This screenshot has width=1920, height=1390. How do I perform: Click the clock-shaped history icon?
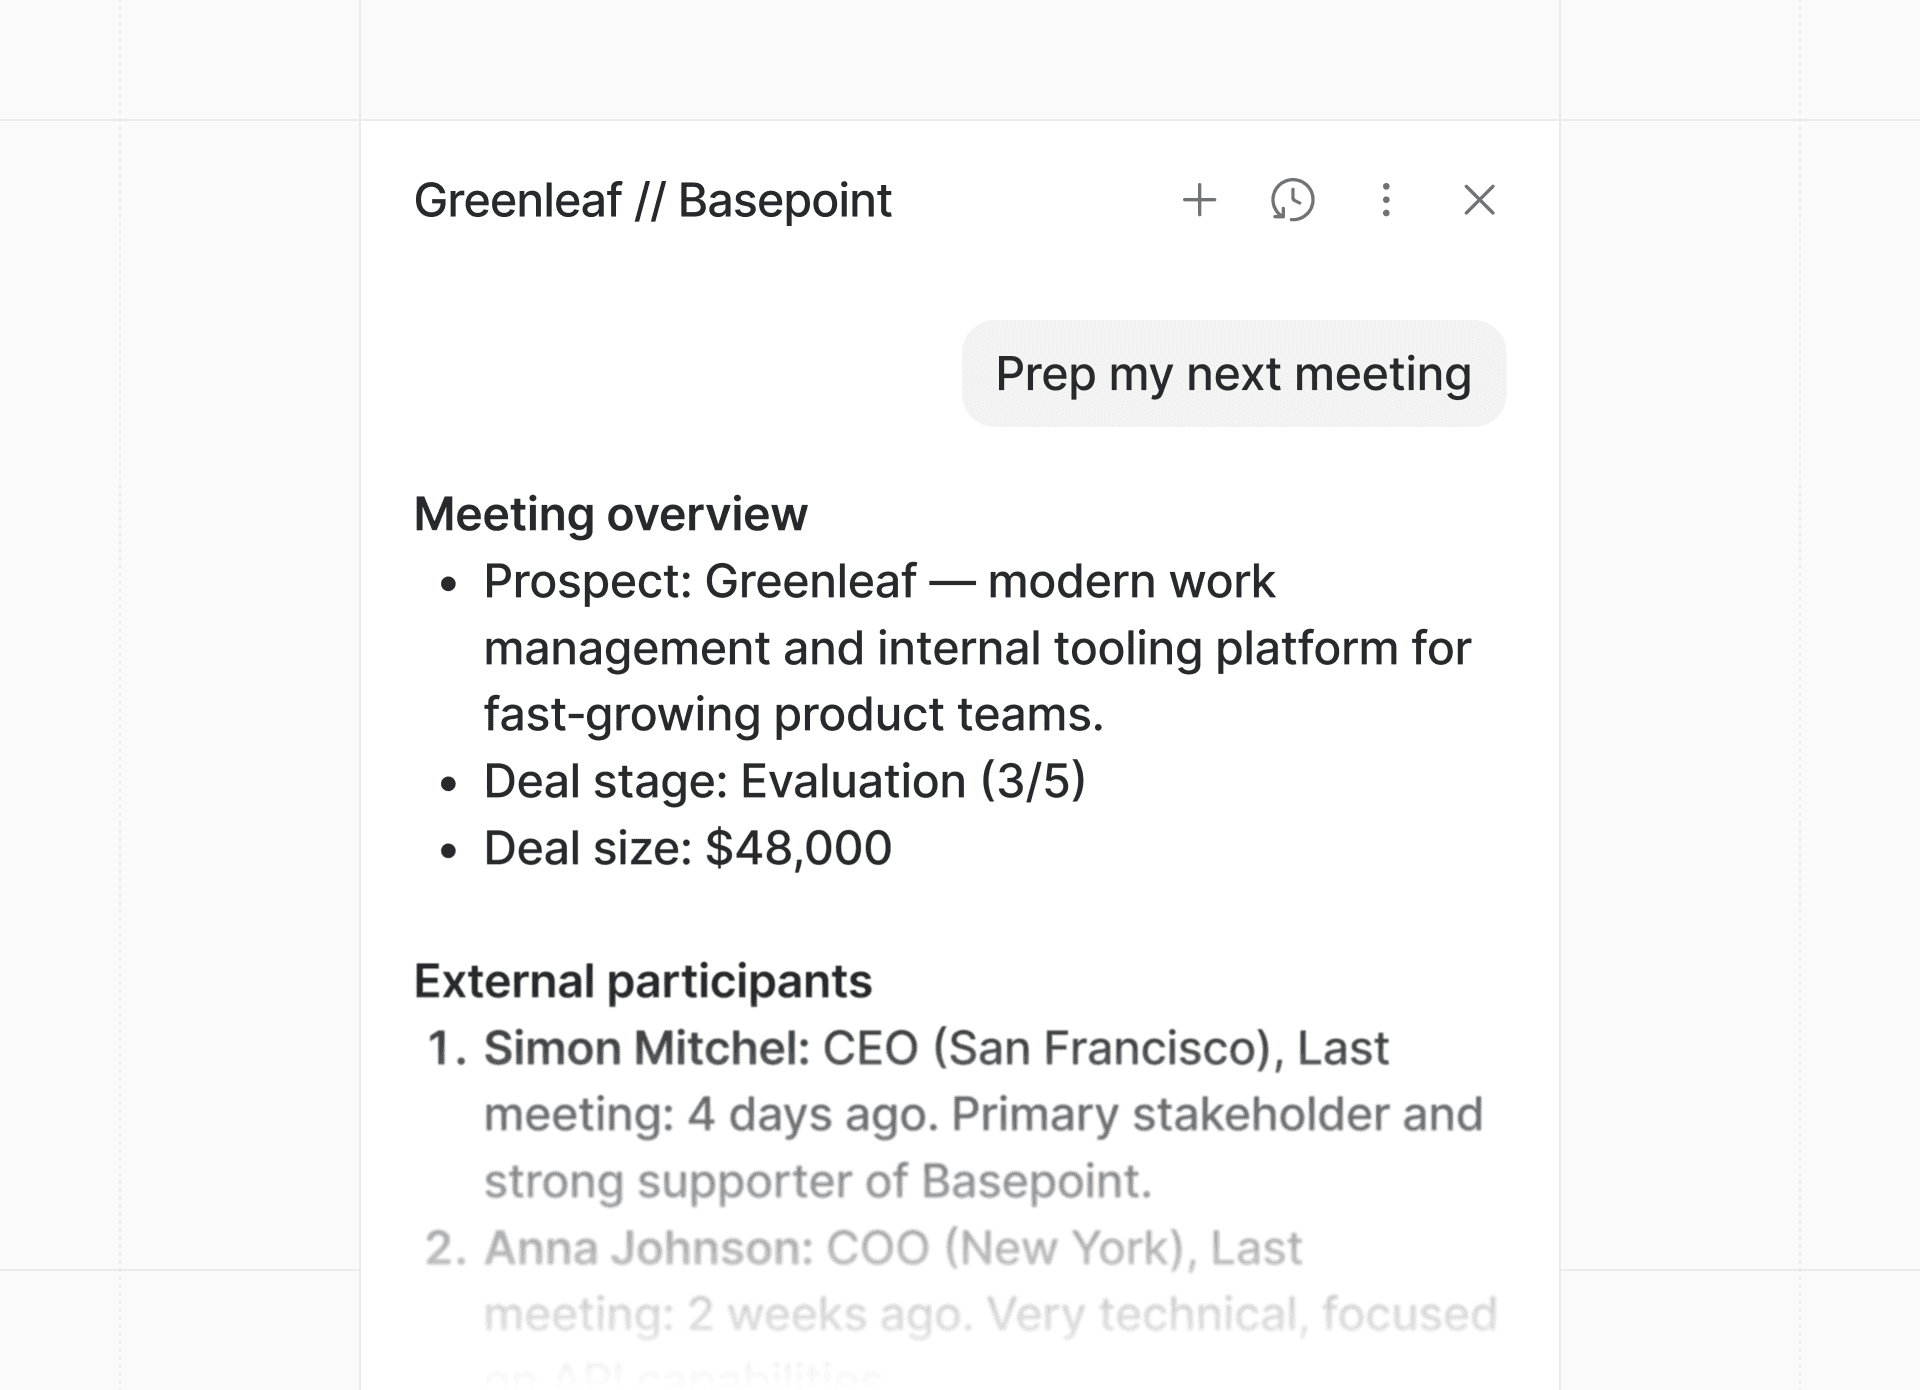(x=1292, y=200)
